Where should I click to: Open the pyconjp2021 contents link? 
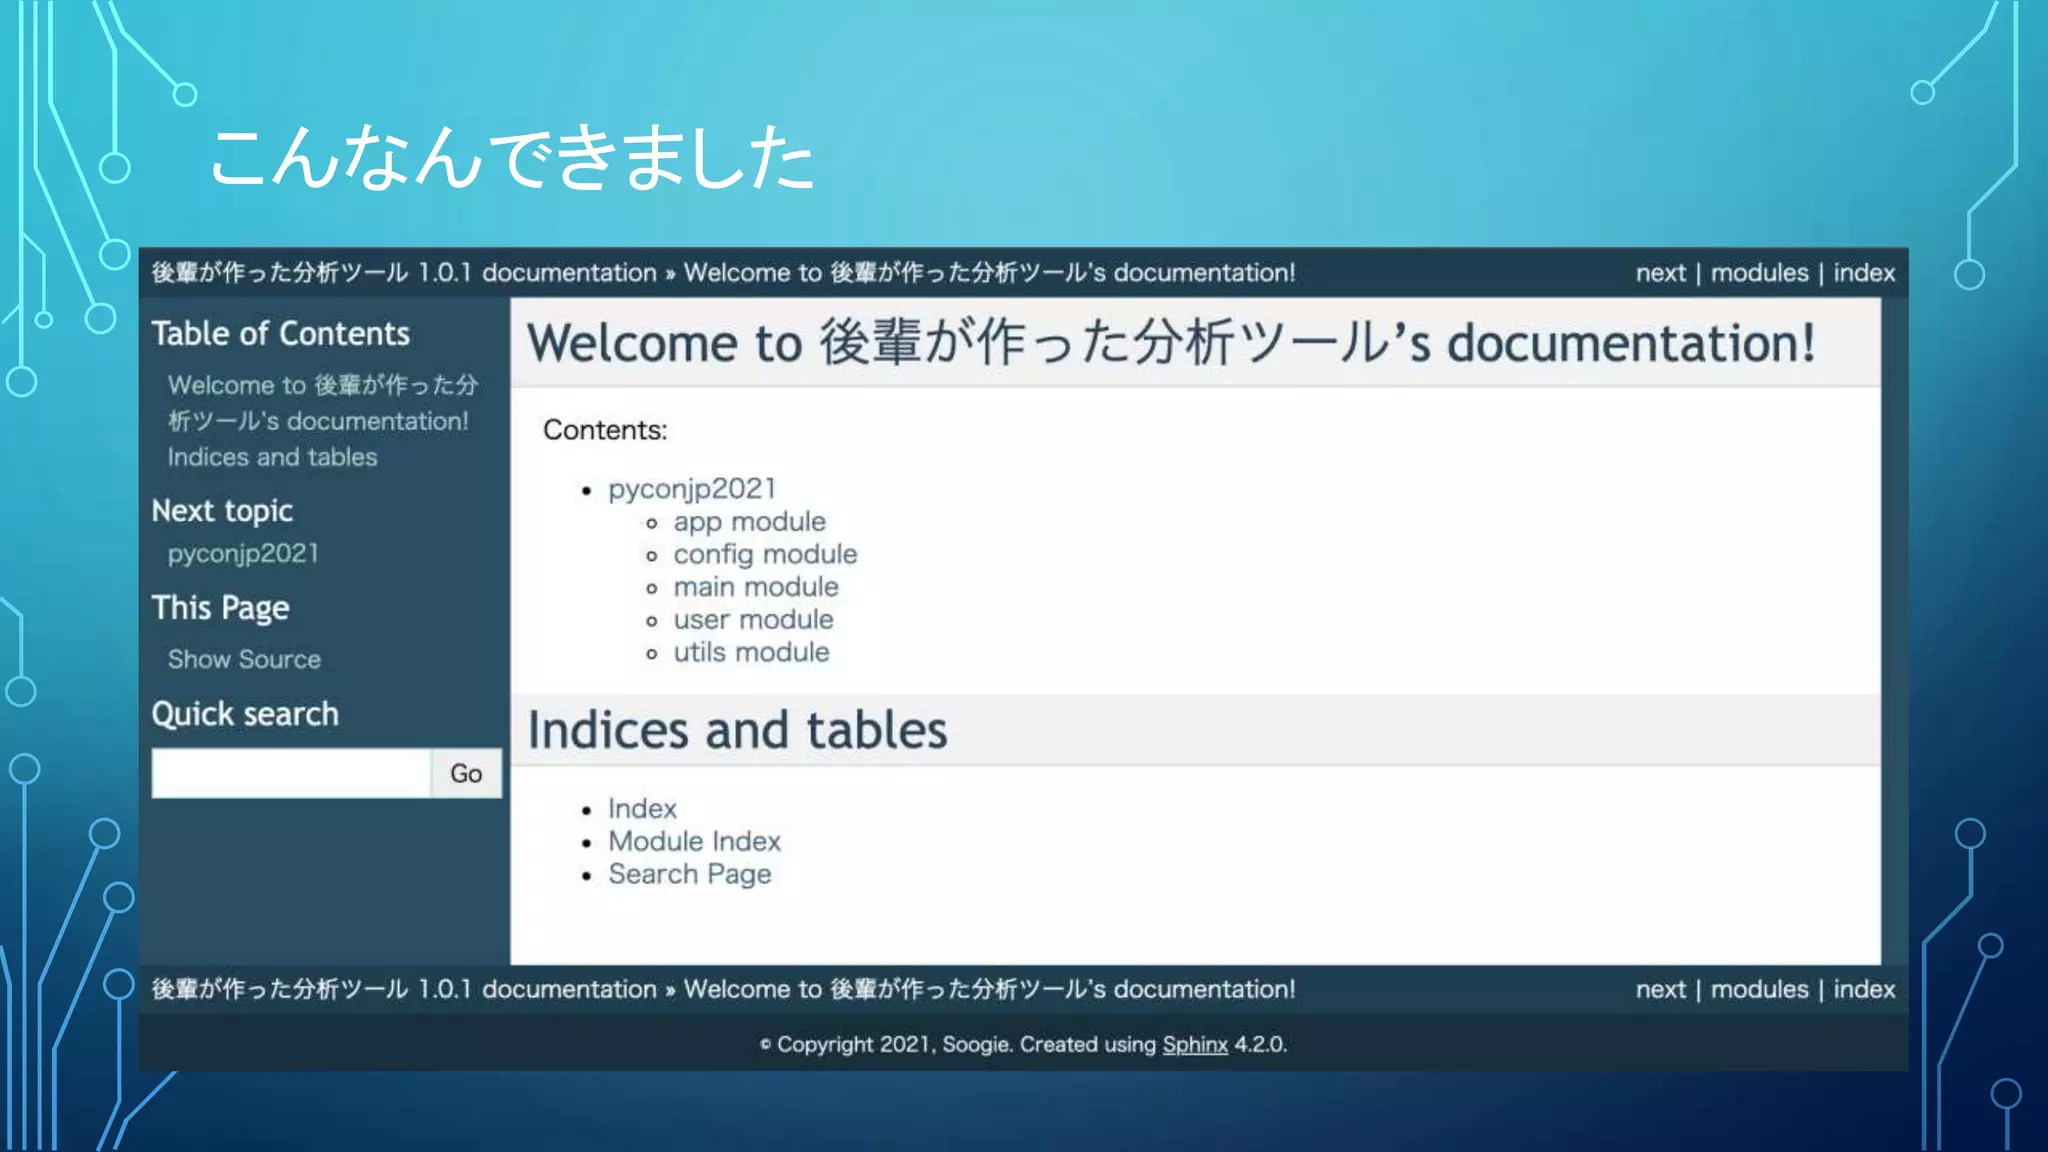point(692,488)
